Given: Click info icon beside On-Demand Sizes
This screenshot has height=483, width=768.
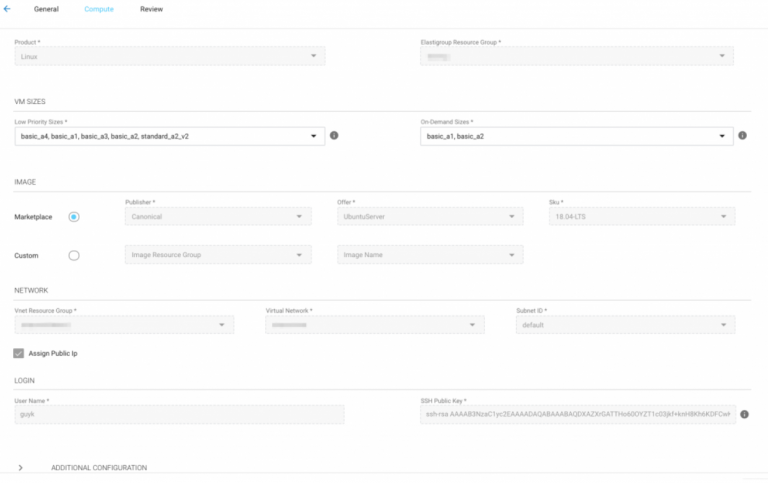Looking at the screenshot, I should tap(742, 135).
